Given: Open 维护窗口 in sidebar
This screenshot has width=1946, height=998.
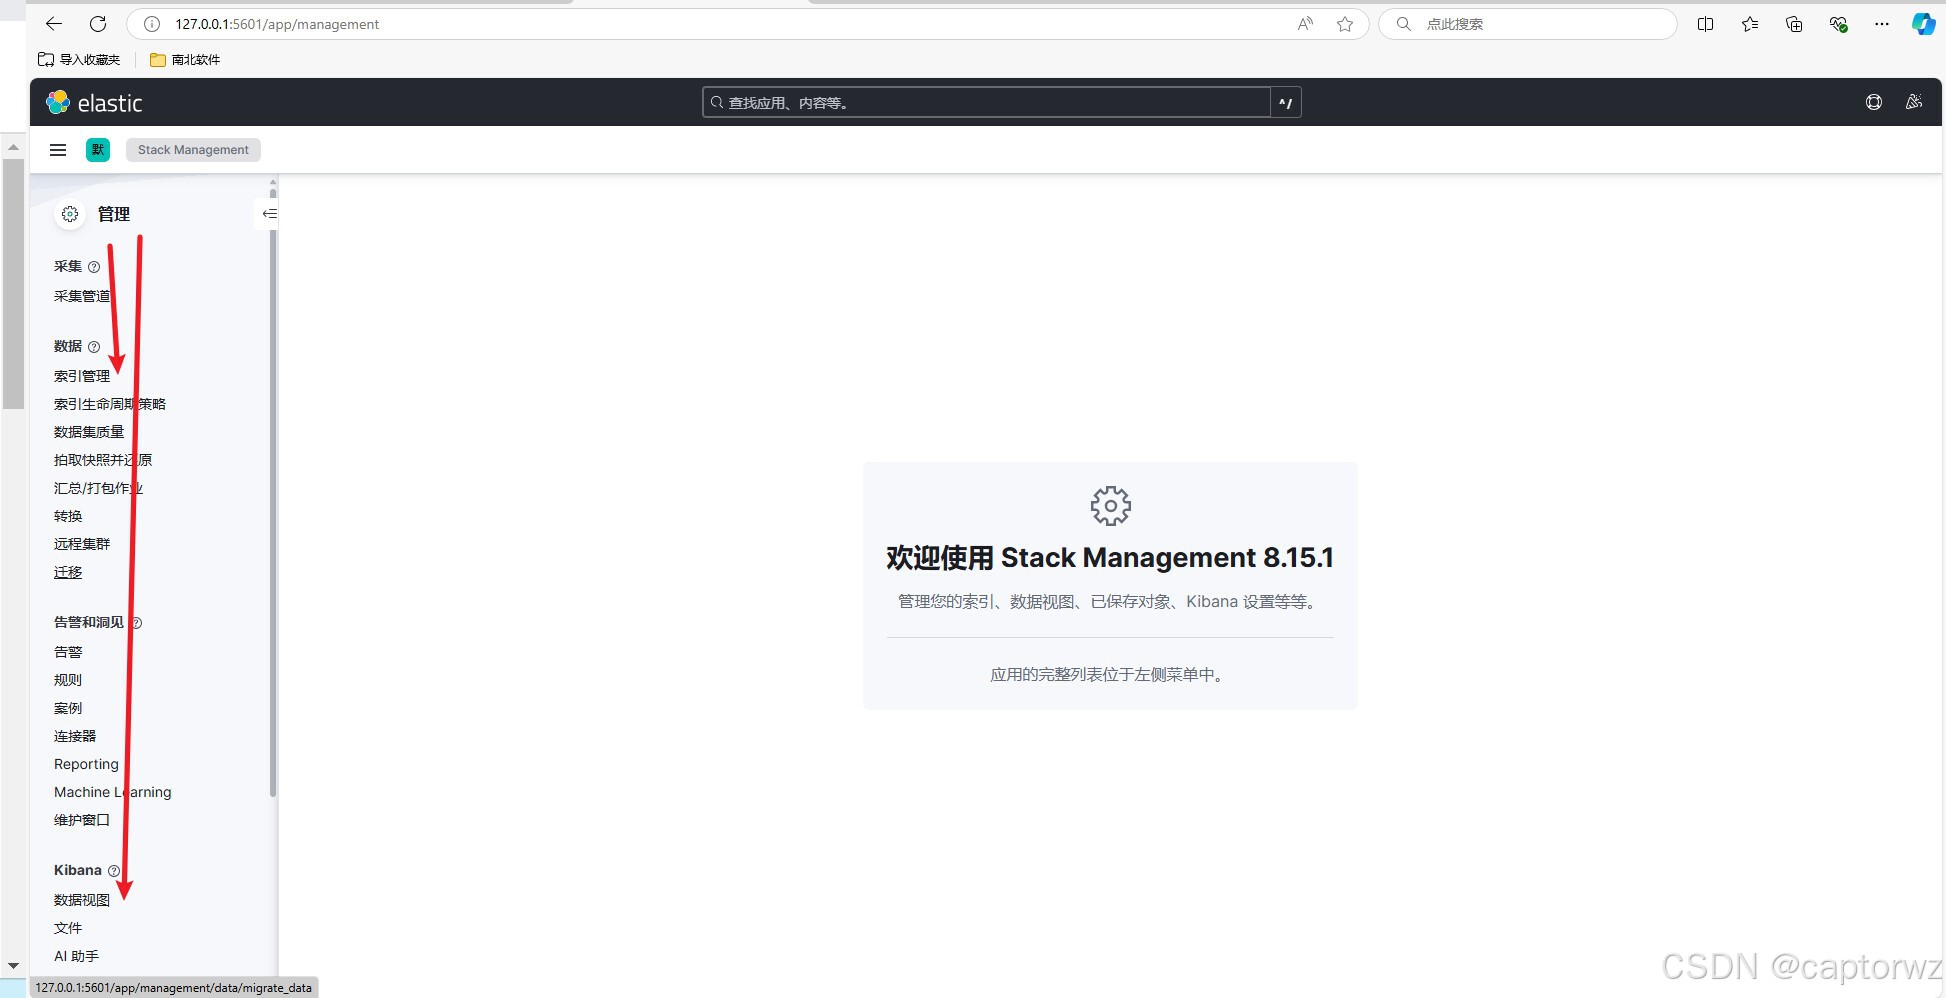Looking at the screenshot, I should (82, 820).
